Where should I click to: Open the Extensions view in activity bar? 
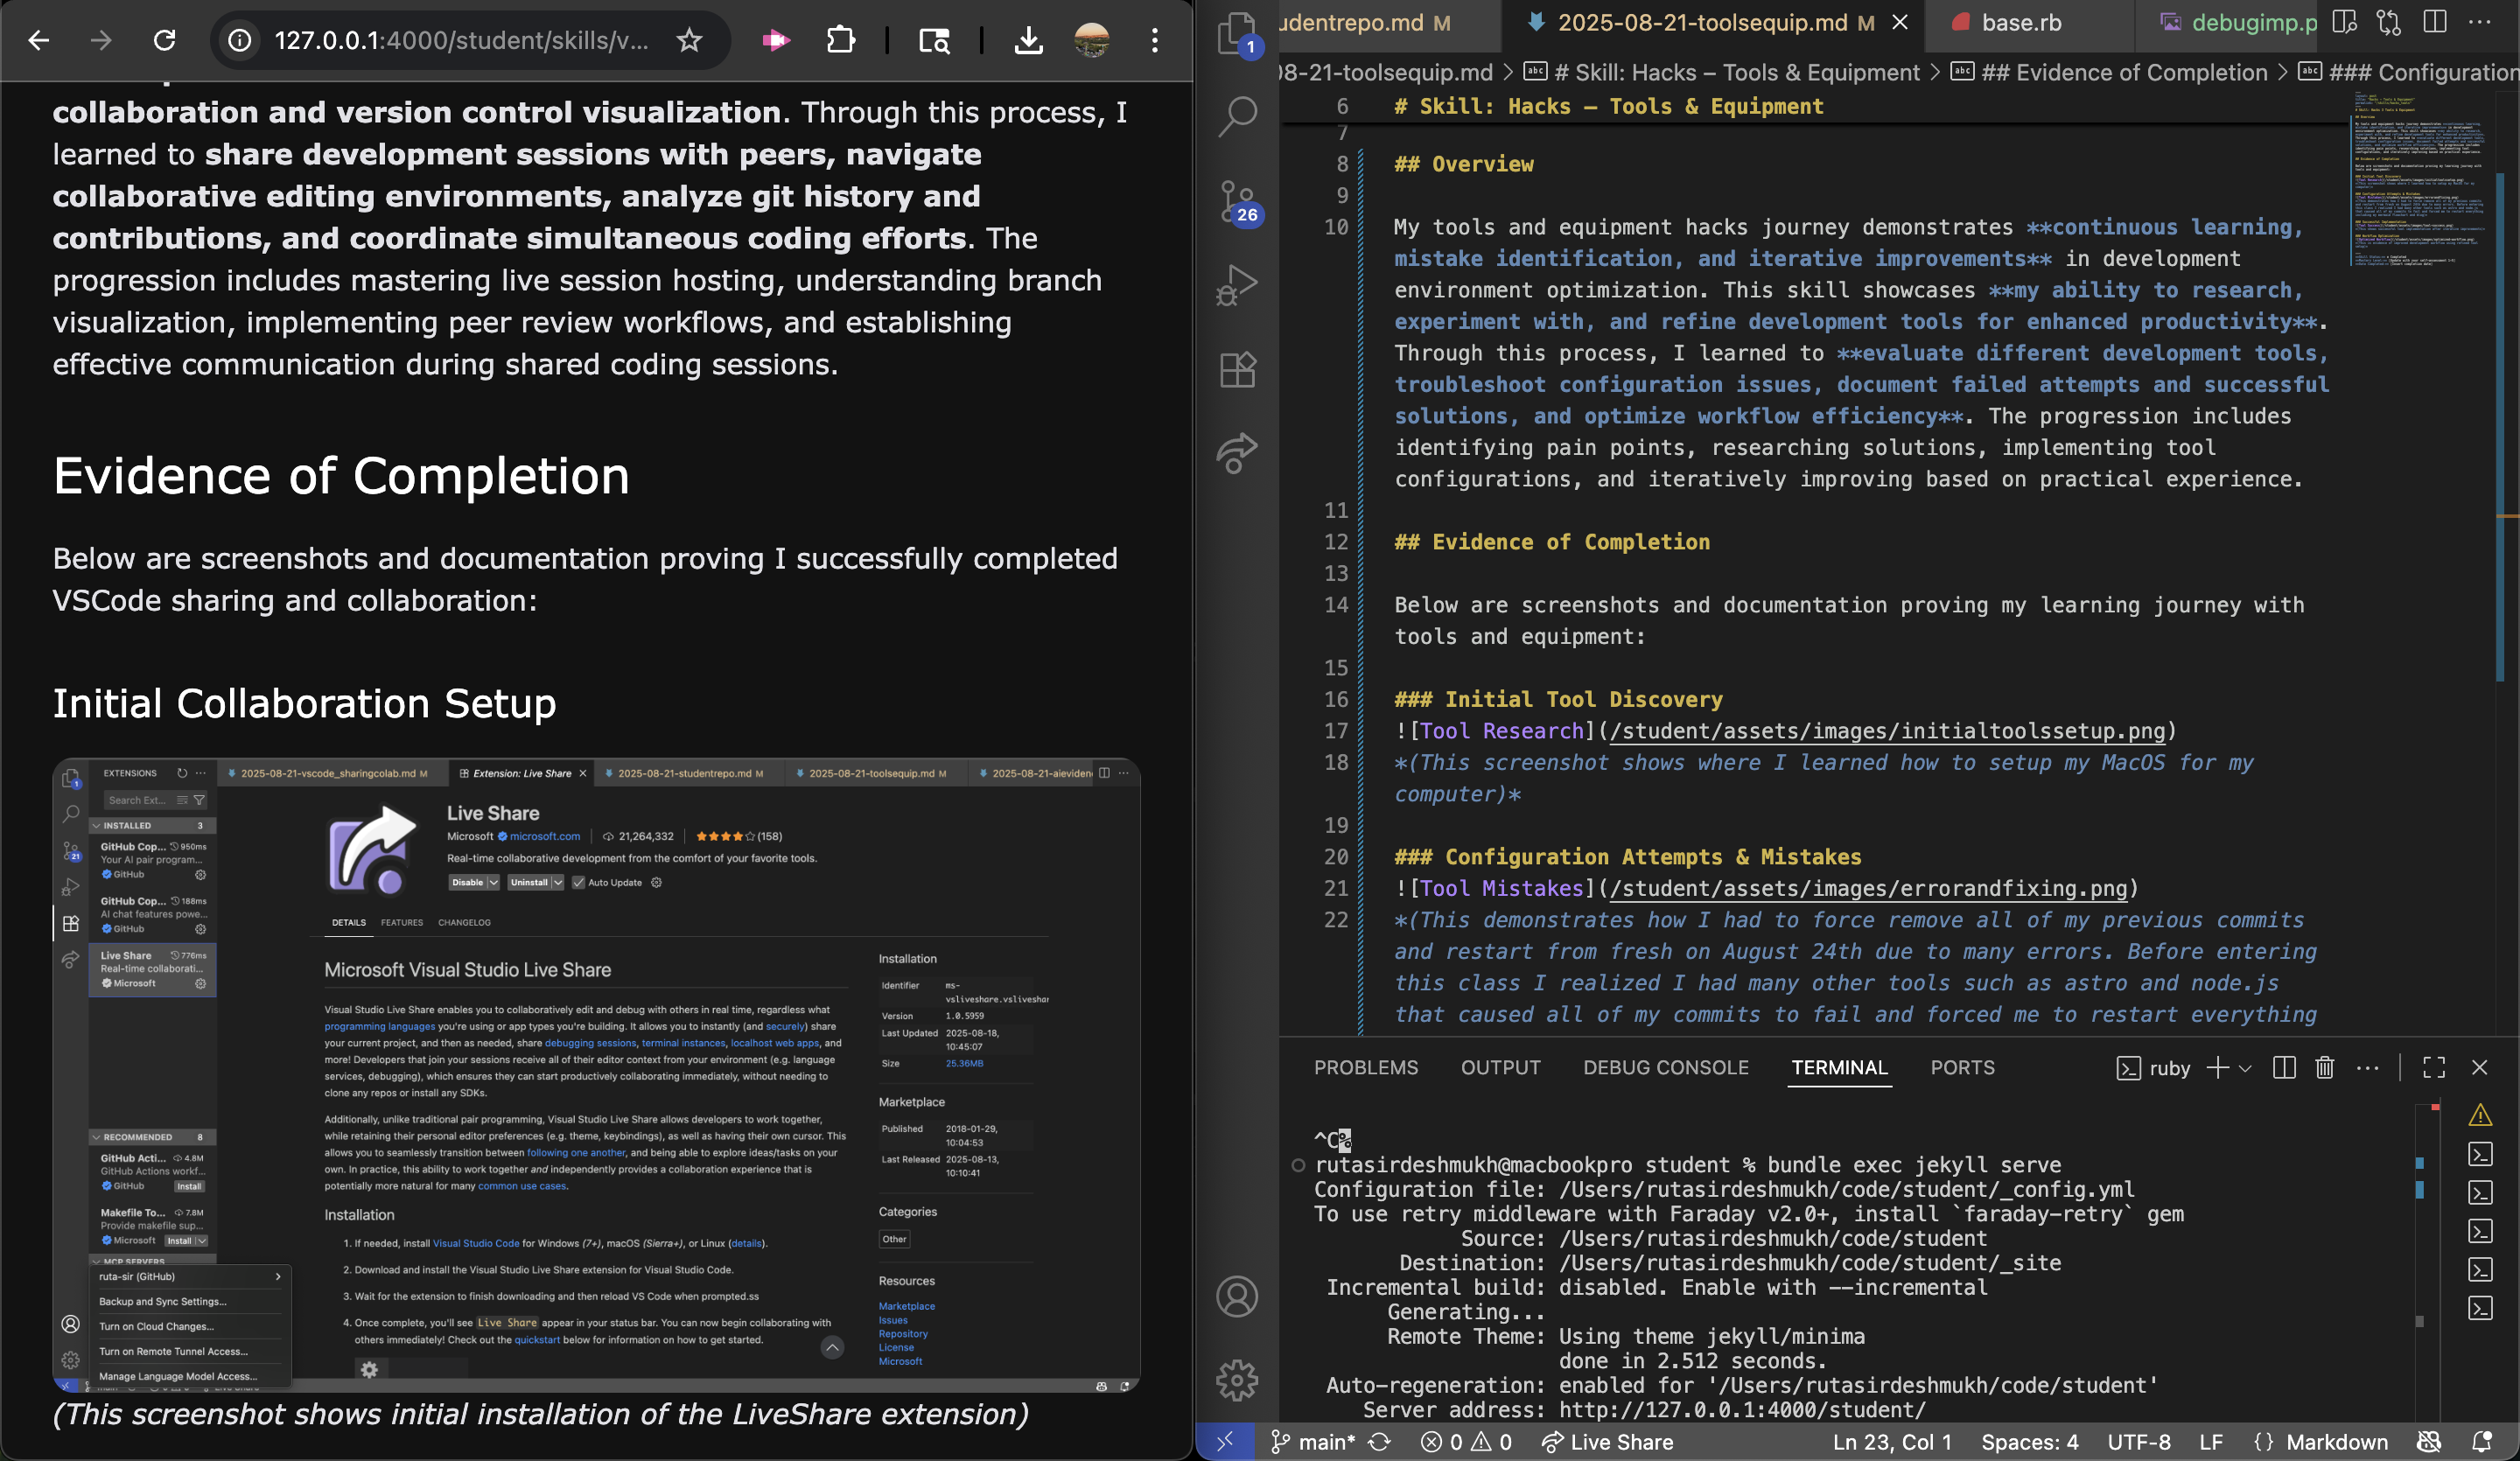[1237, 370]
